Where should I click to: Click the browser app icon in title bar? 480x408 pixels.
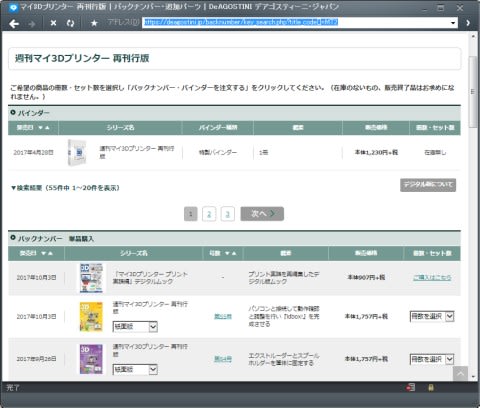pyautogui.click(x=13, y=7)
